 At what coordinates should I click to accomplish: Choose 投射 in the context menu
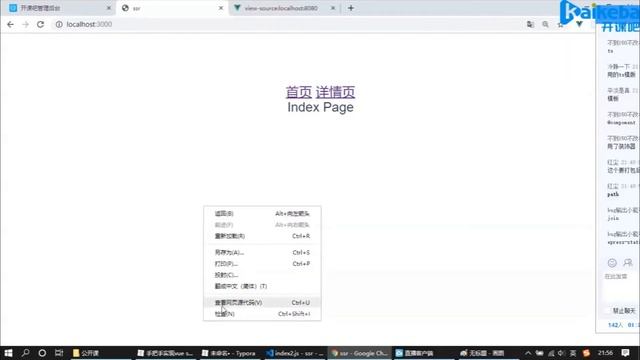point(262,275)
